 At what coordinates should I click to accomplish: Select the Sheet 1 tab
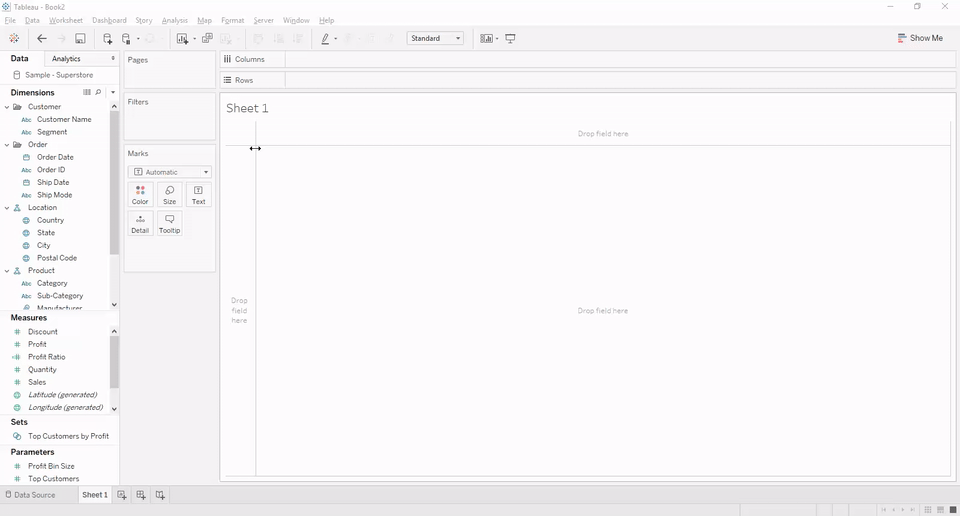pos(95,495)
